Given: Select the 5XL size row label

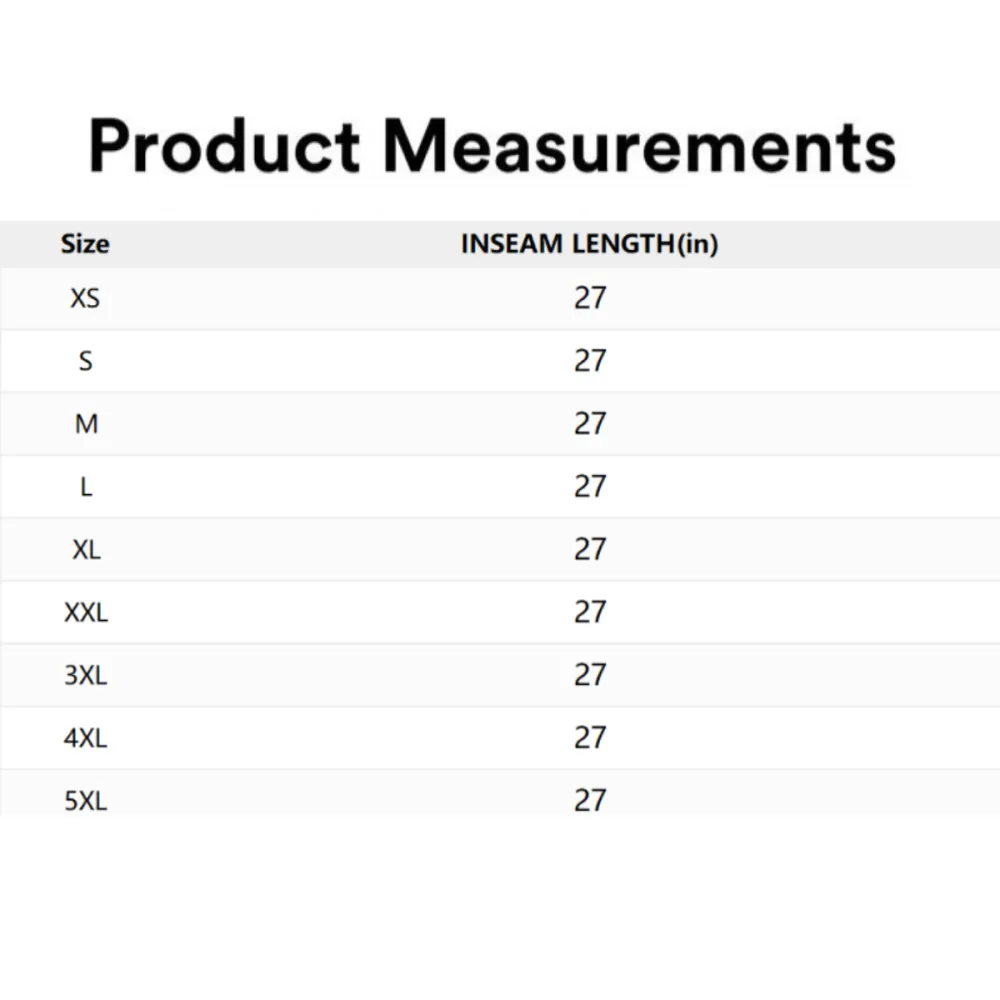Looking at the screenshot, I should [x=86, y=800].
